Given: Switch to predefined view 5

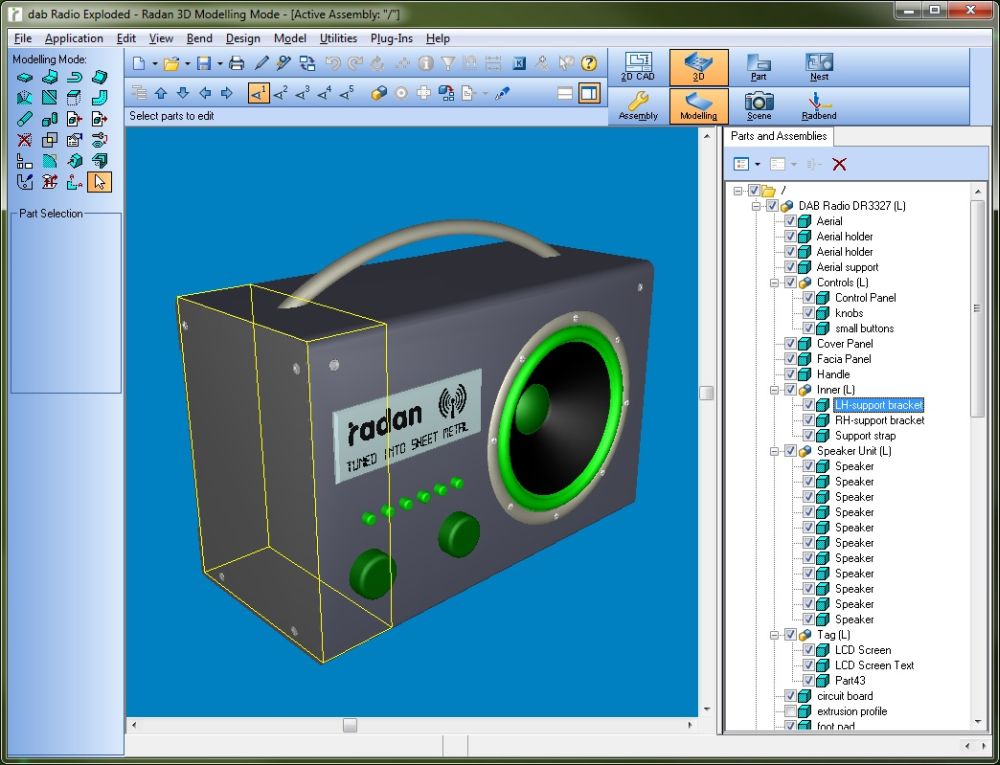Looking at the screenshot, I should tap(346, 93).
